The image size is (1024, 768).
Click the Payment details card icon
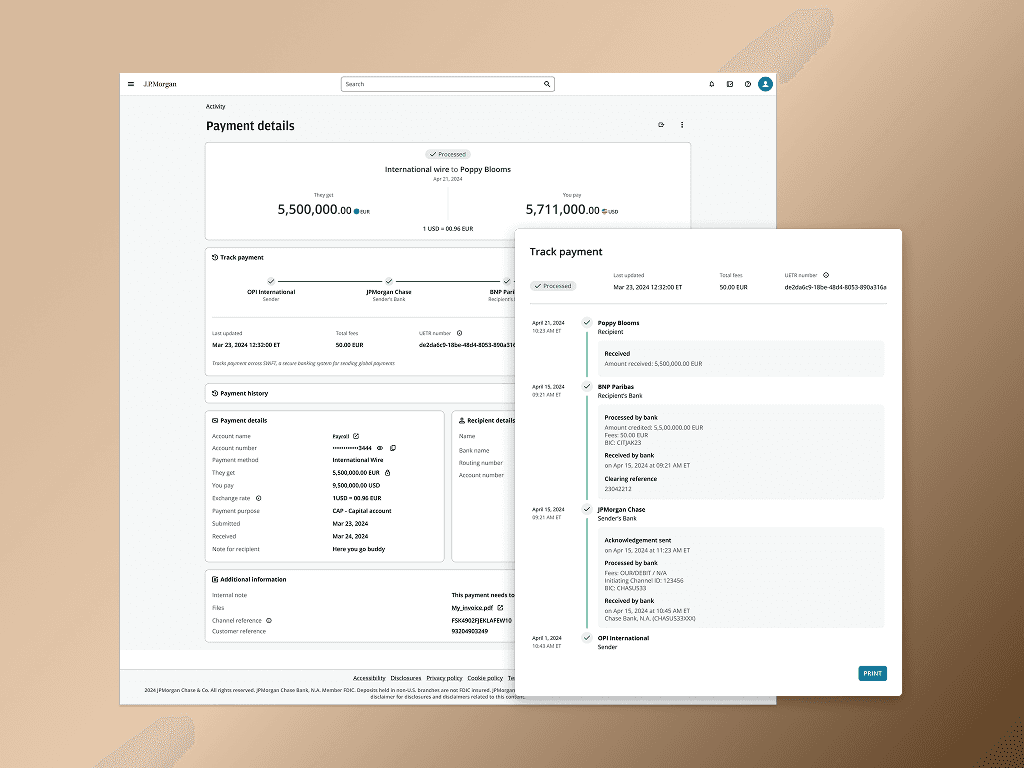(215, 421)
